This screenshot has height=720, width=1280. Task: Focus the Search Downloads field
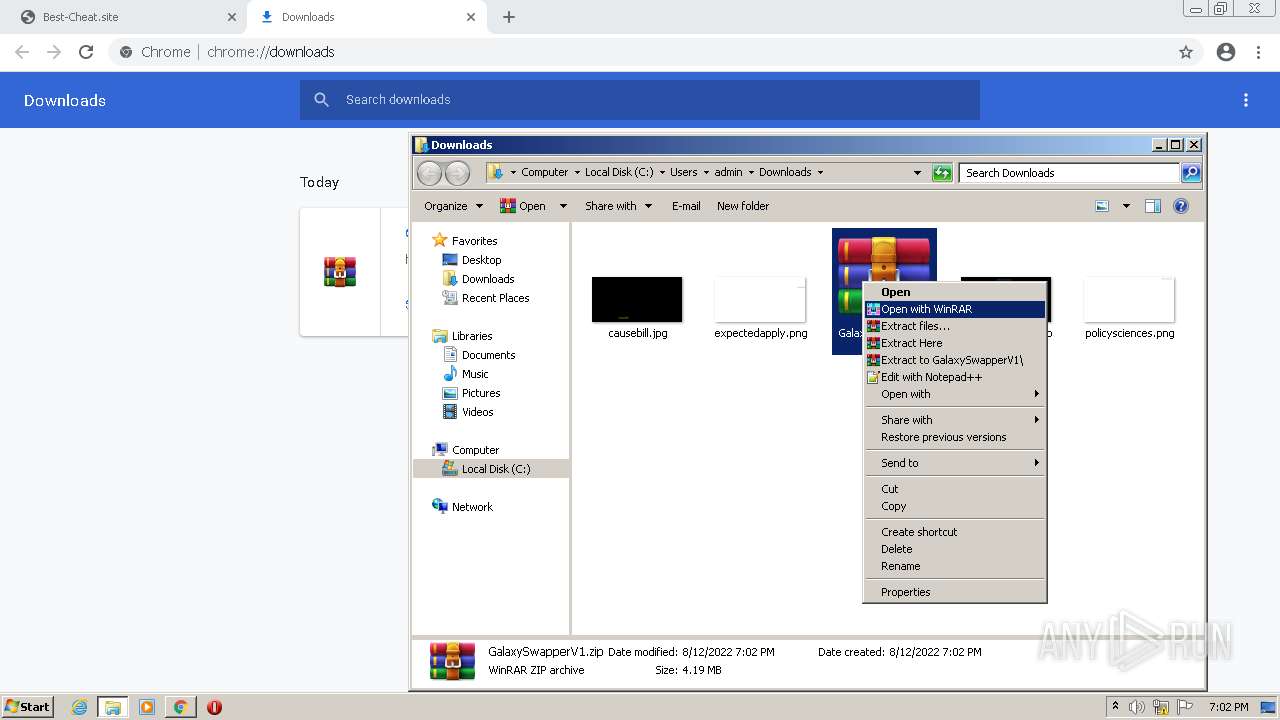point(1069,173)
